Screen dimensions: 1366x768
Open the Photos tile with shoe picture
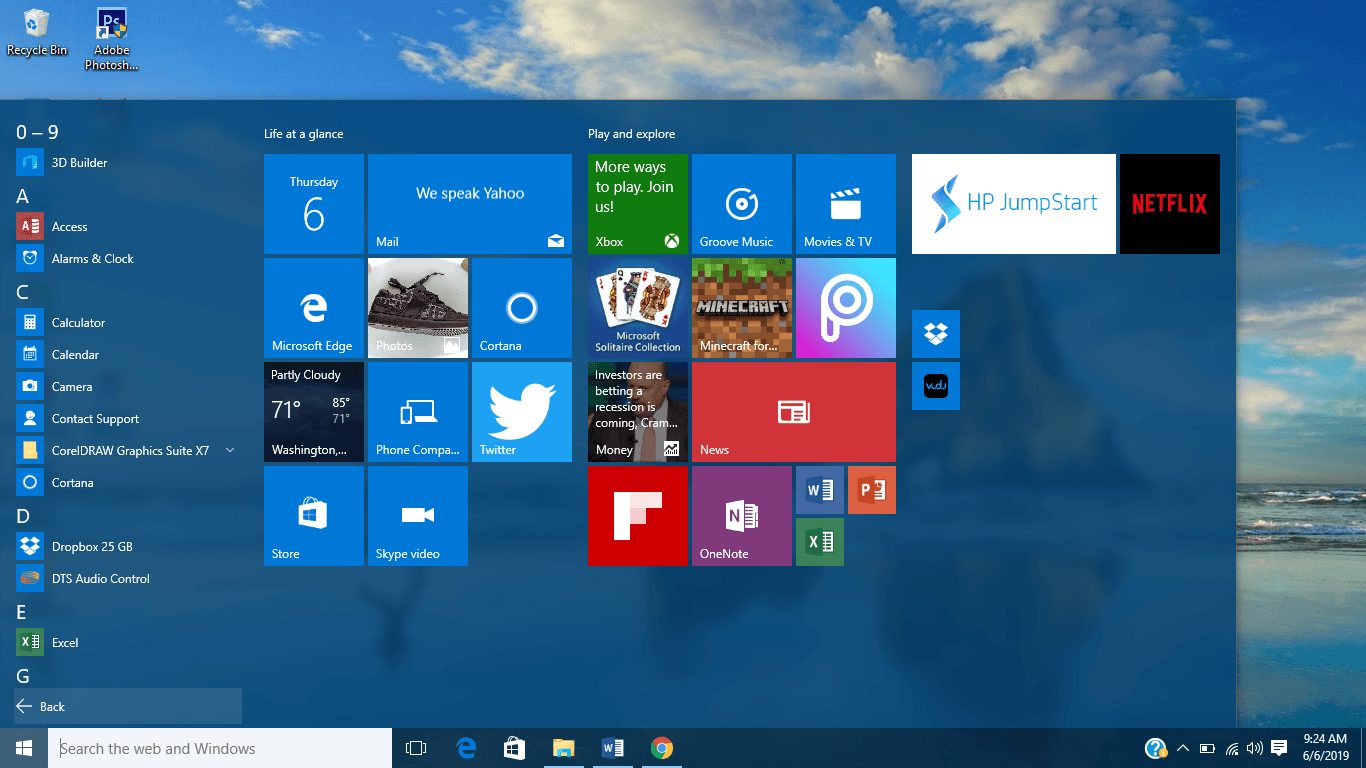click(x=418, y=308)
